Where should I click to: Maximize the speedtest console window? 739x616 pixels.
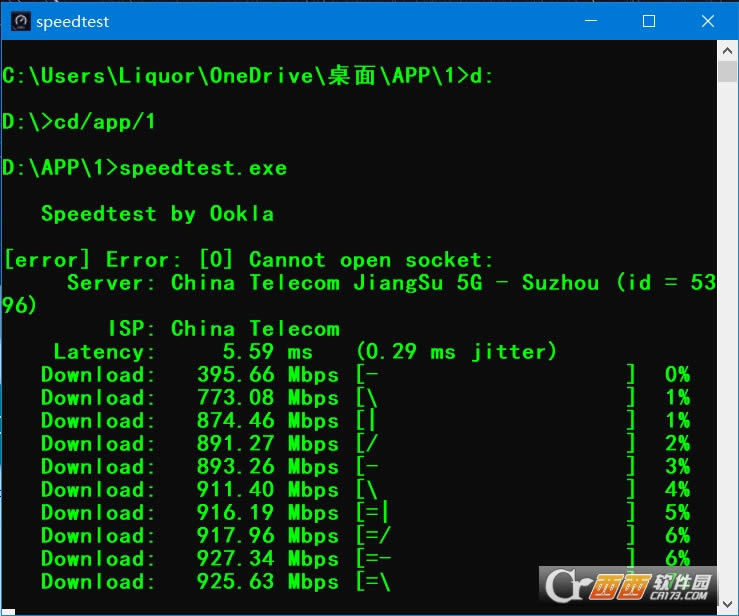point(648,21)
